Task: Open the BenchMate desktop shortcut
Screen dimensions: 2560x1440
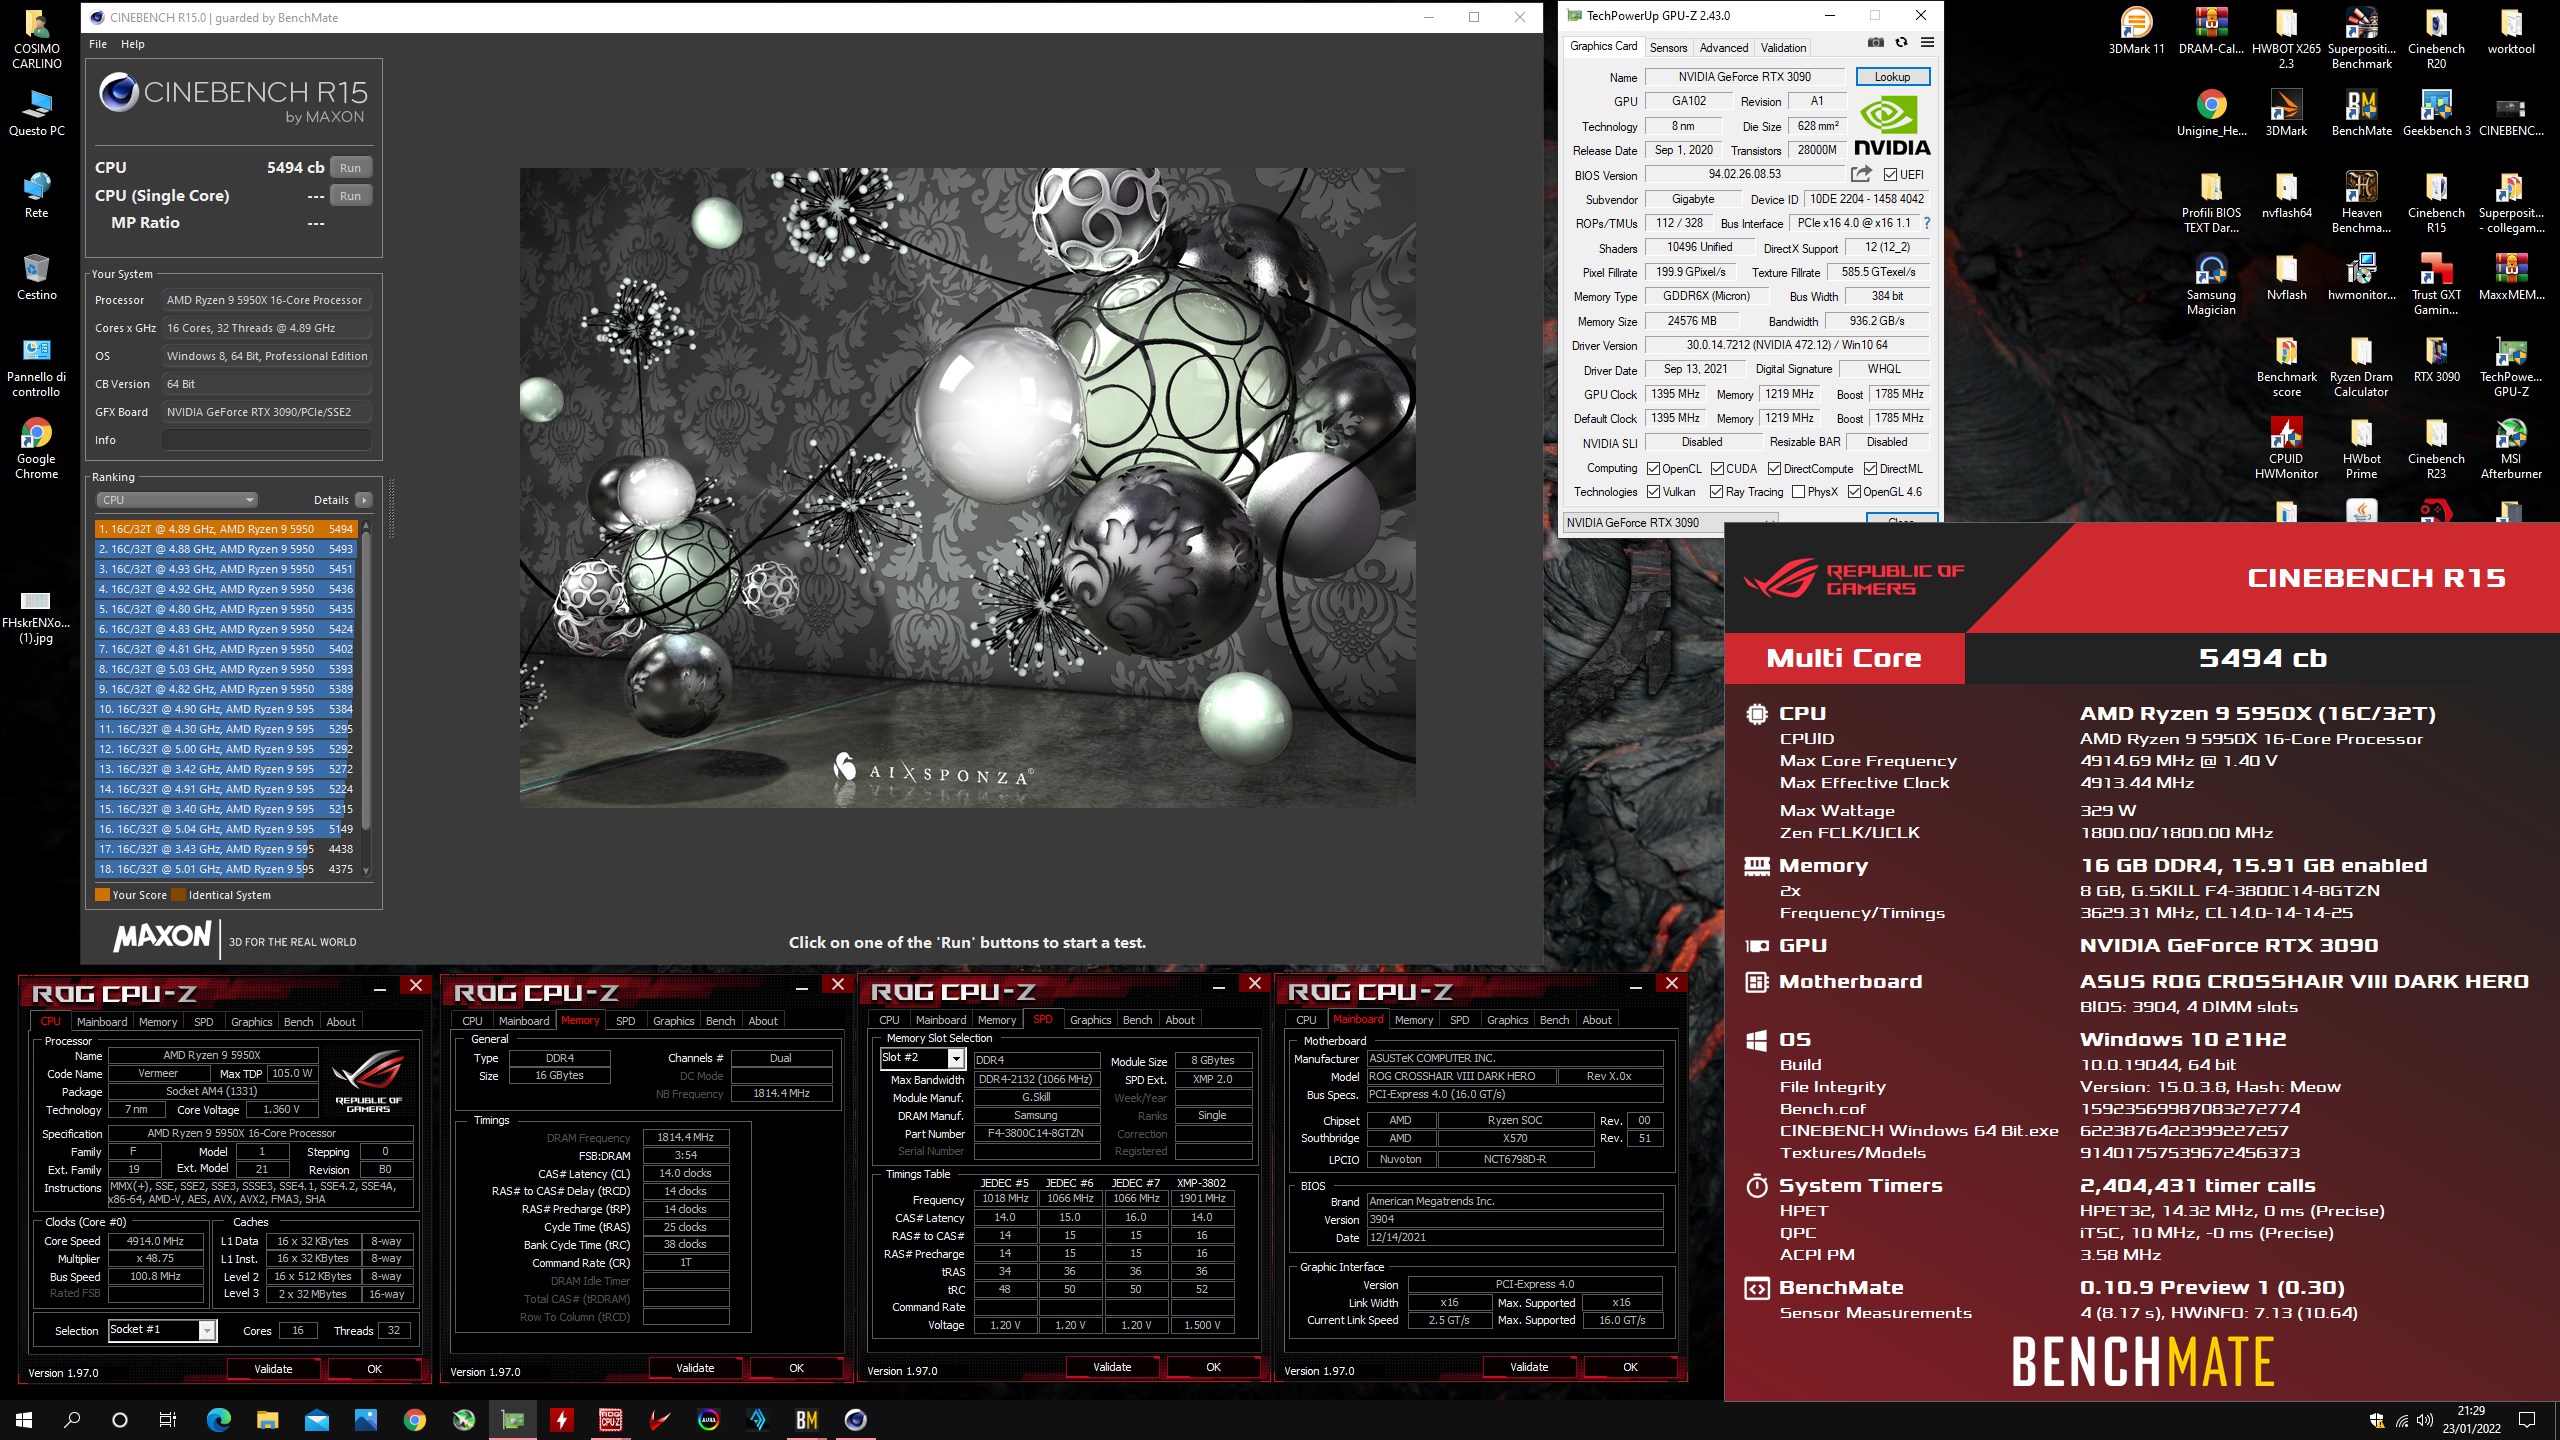Action: [x=2361, y=114]
